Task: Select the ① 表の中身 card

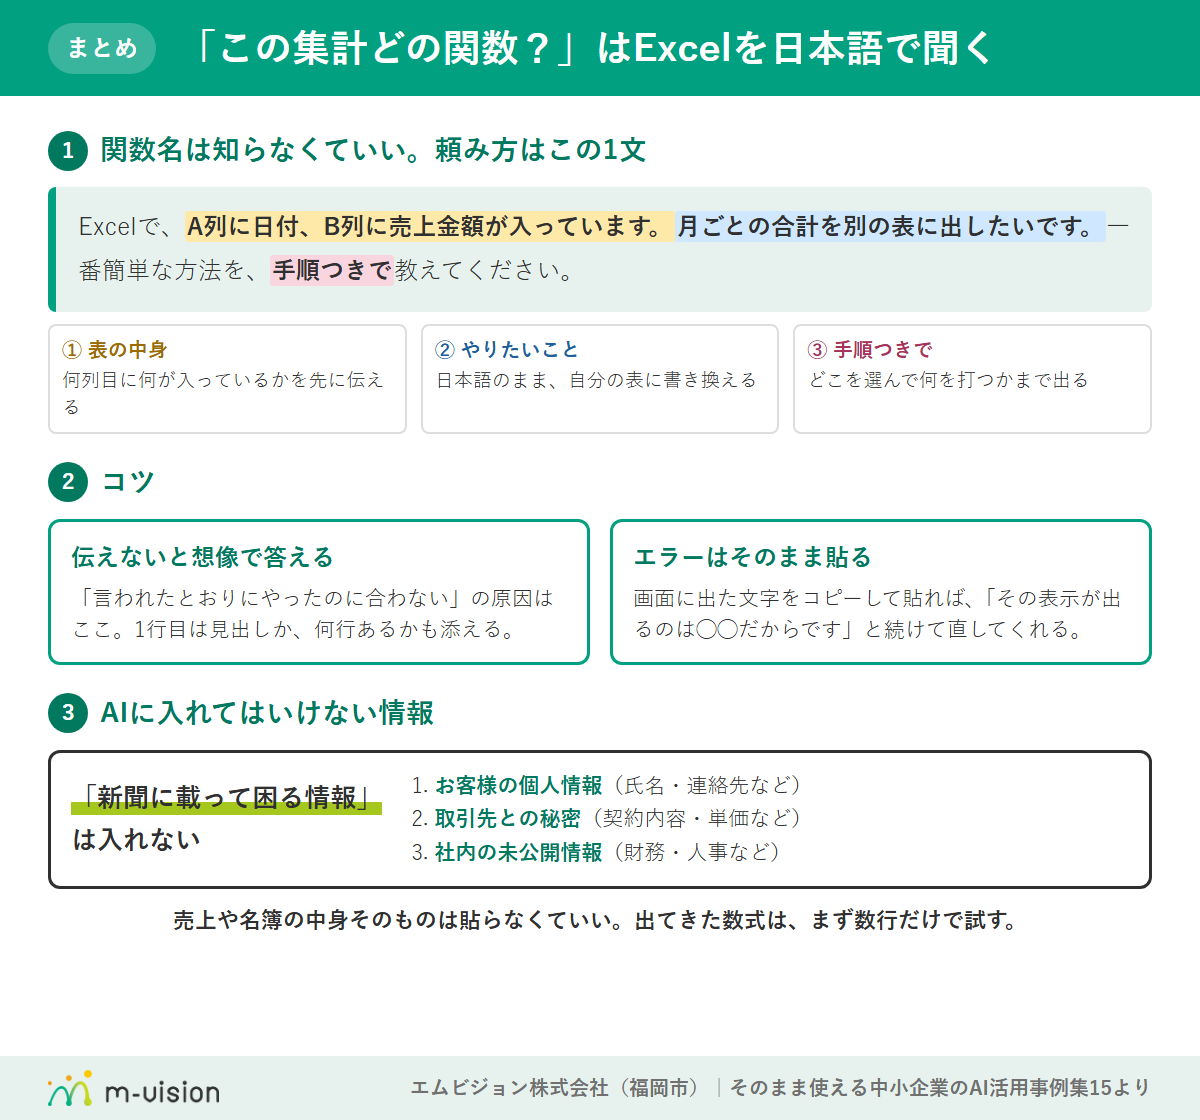Action: click(227, 379)
